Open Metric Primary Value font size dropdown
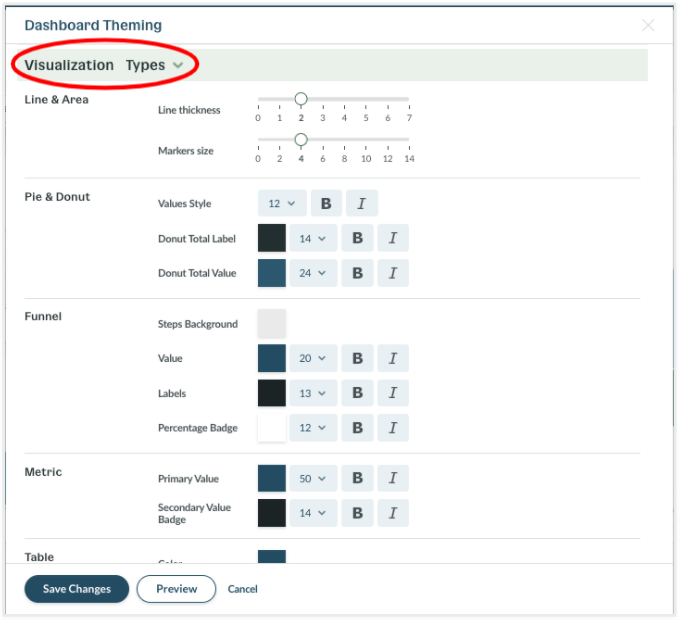Image resolution: width=681 pixels, height=620 pixels. [x=313, y=479]
